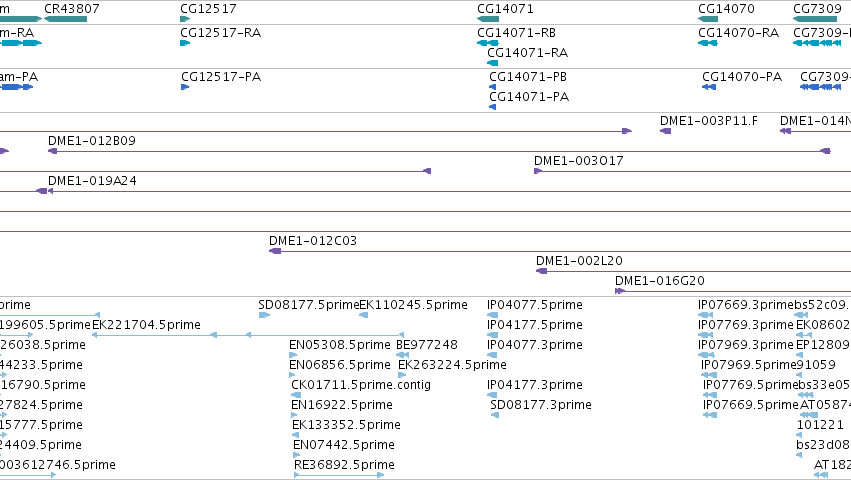Select the IP04177.5prime EST label
This screenshot has height=480, width=851.
pyautogui.click(x=535, y=325)
